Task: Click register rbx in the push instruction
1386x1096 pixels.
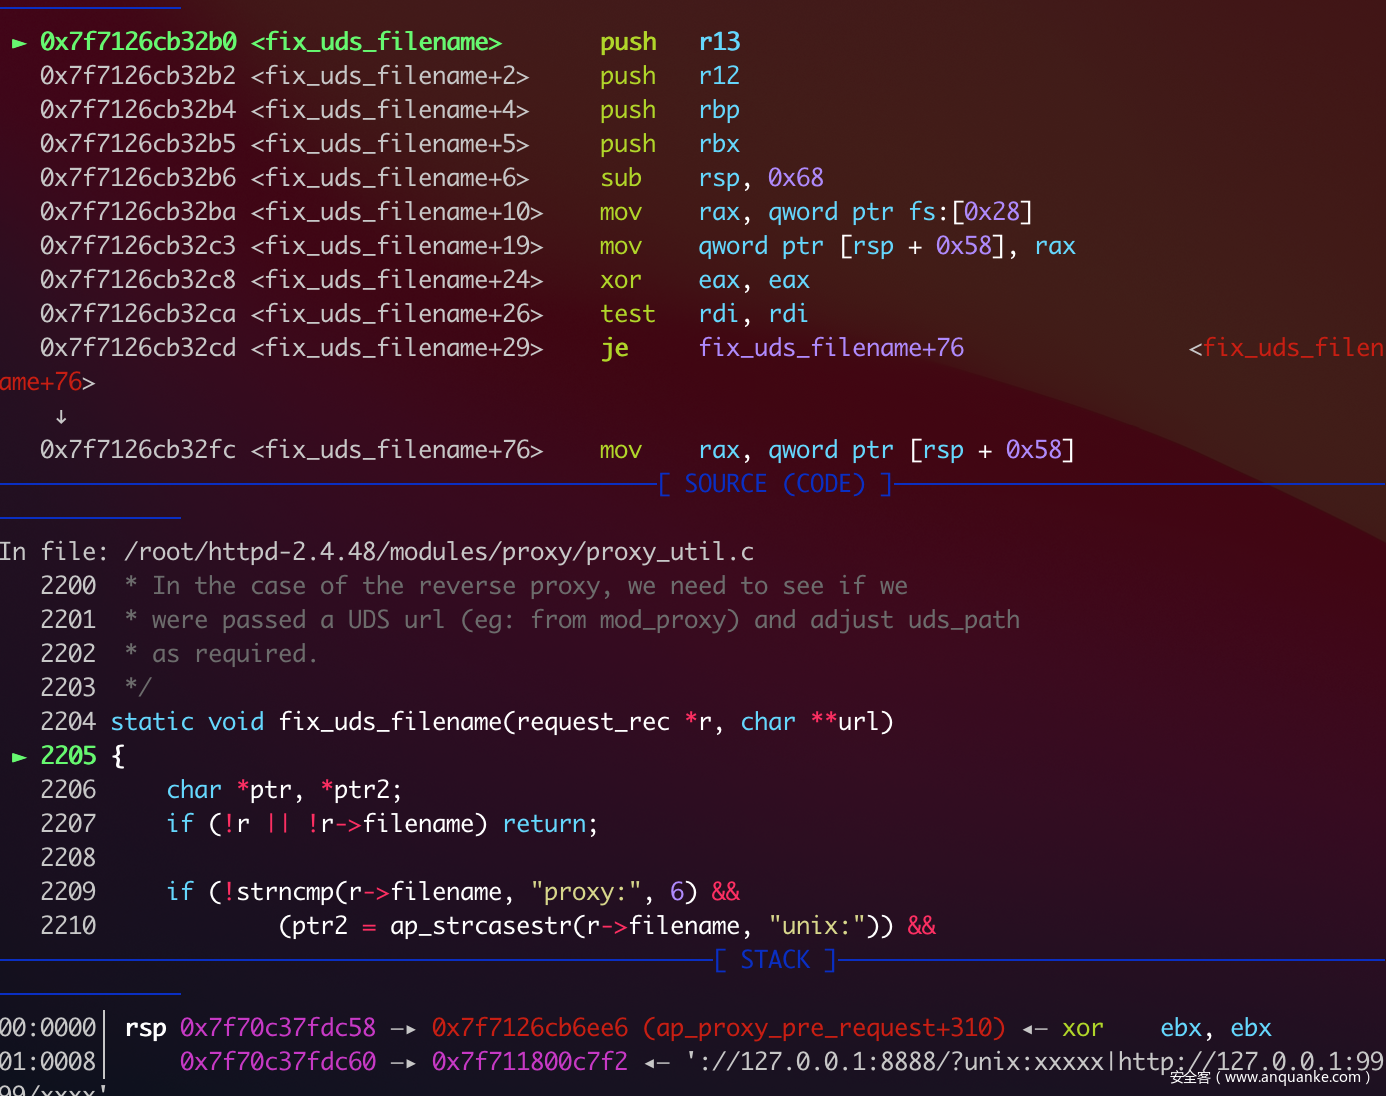Action: [719, 144]
